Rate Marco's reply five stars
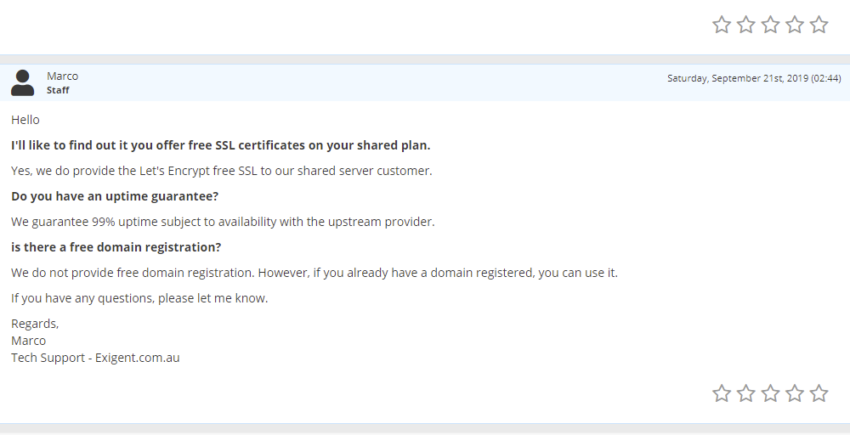 [x=819, y=393]
